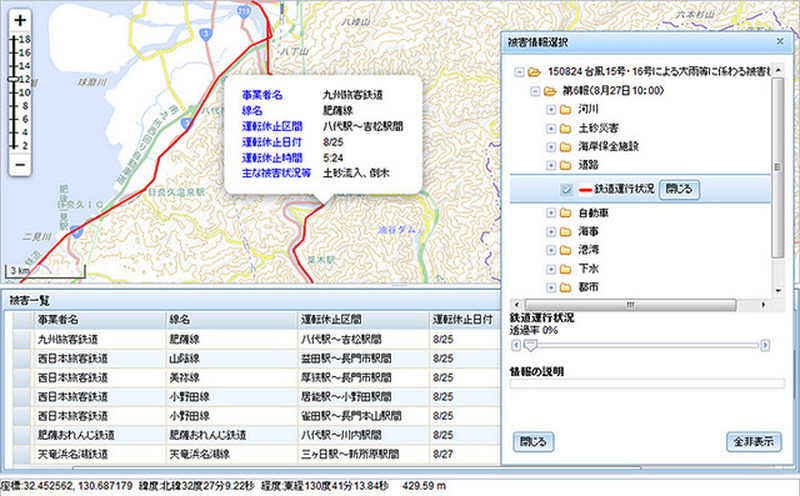Close the 被害情報選択 panel with the X
Viewport: 800px width, 496px height.
pyautogui.click(x=779, y=42)
